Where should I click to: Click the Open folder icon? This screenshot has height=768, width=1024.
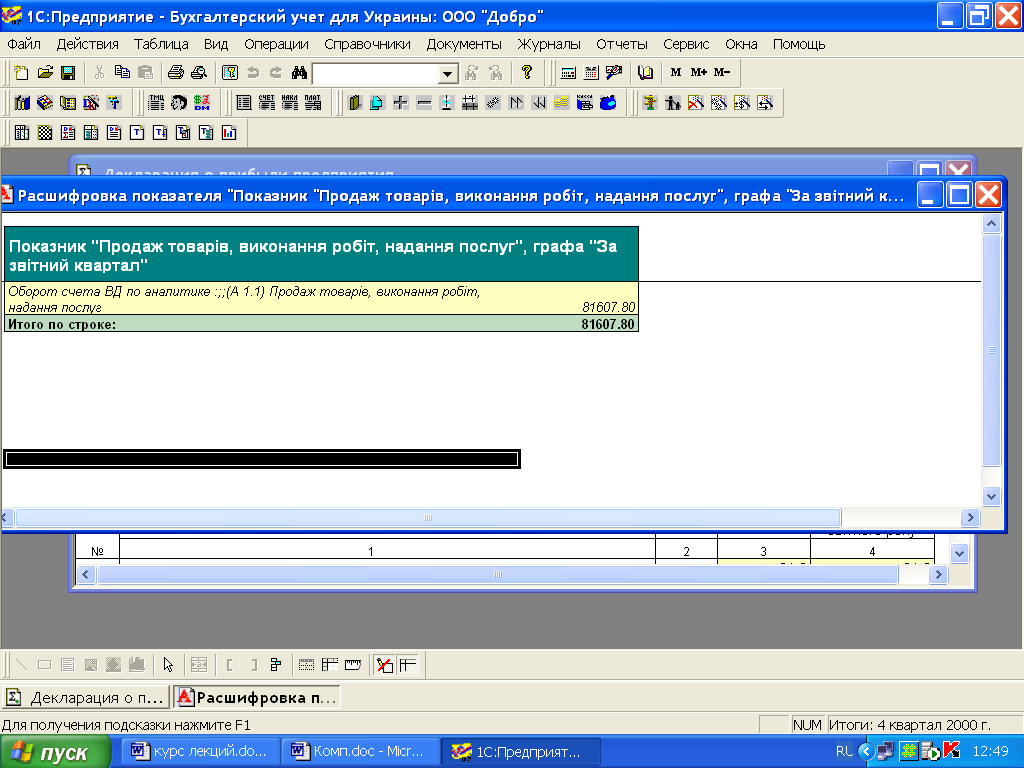point(45,72)
